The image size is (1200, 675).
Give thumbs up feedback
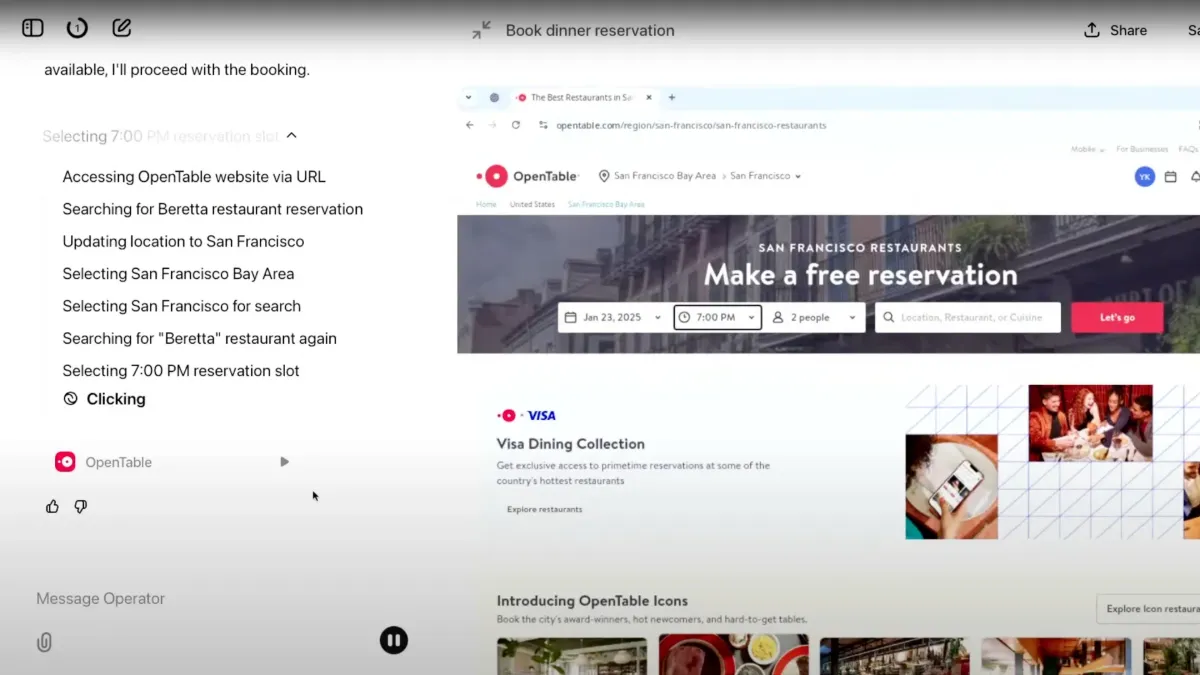tap(52, 507)
